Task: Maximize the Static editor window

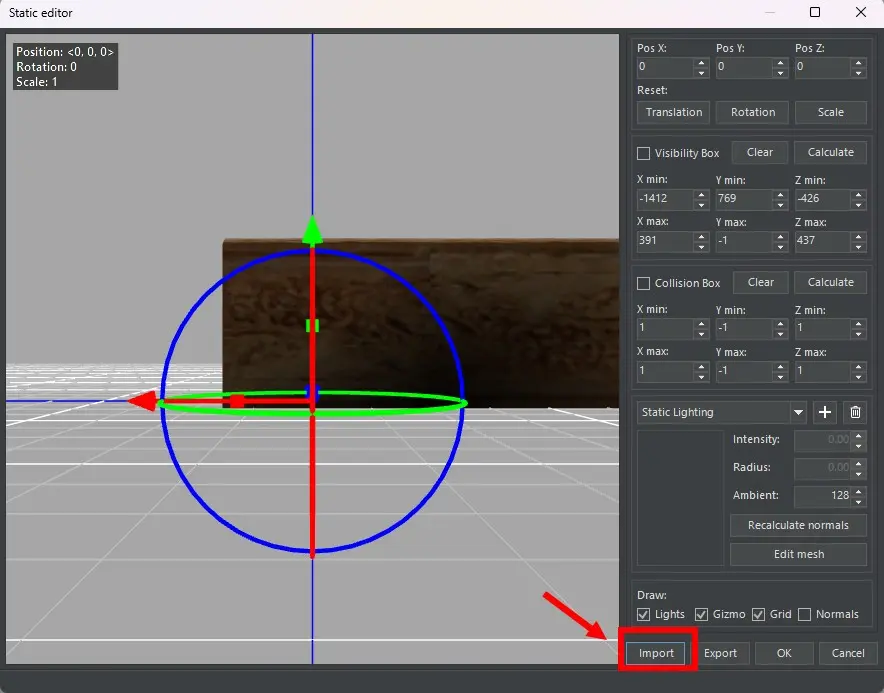Action: pos(815,13)
